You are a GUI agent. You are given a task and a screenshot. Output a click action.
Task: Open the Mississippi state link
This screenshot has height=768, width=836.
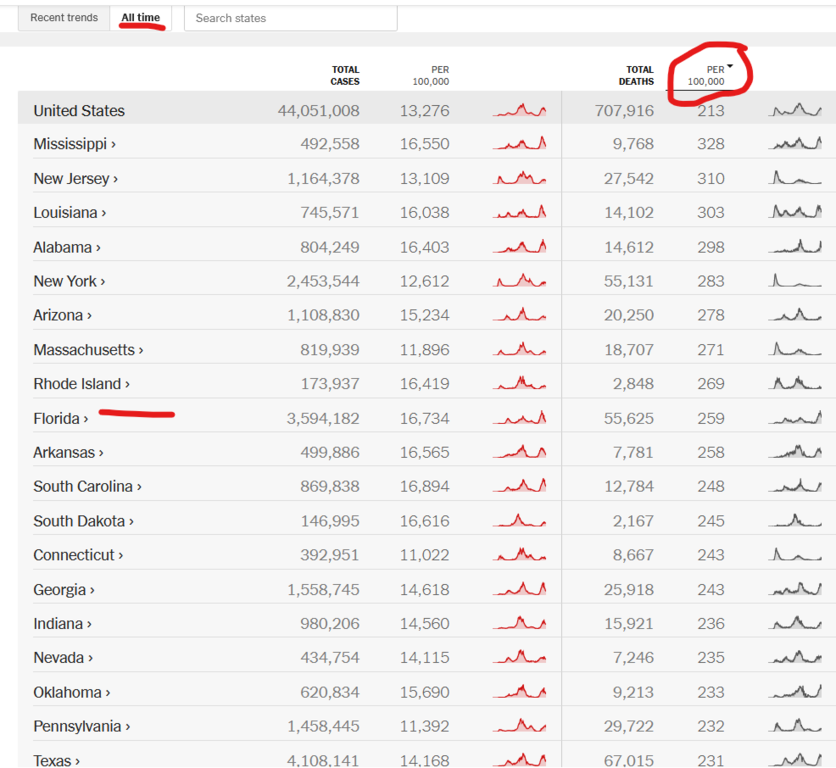click(x=70, y=144)
